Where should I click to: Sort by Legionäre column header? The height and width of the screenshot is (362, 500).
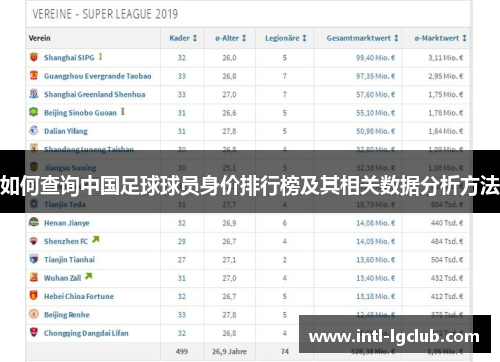tap(286, 38)
